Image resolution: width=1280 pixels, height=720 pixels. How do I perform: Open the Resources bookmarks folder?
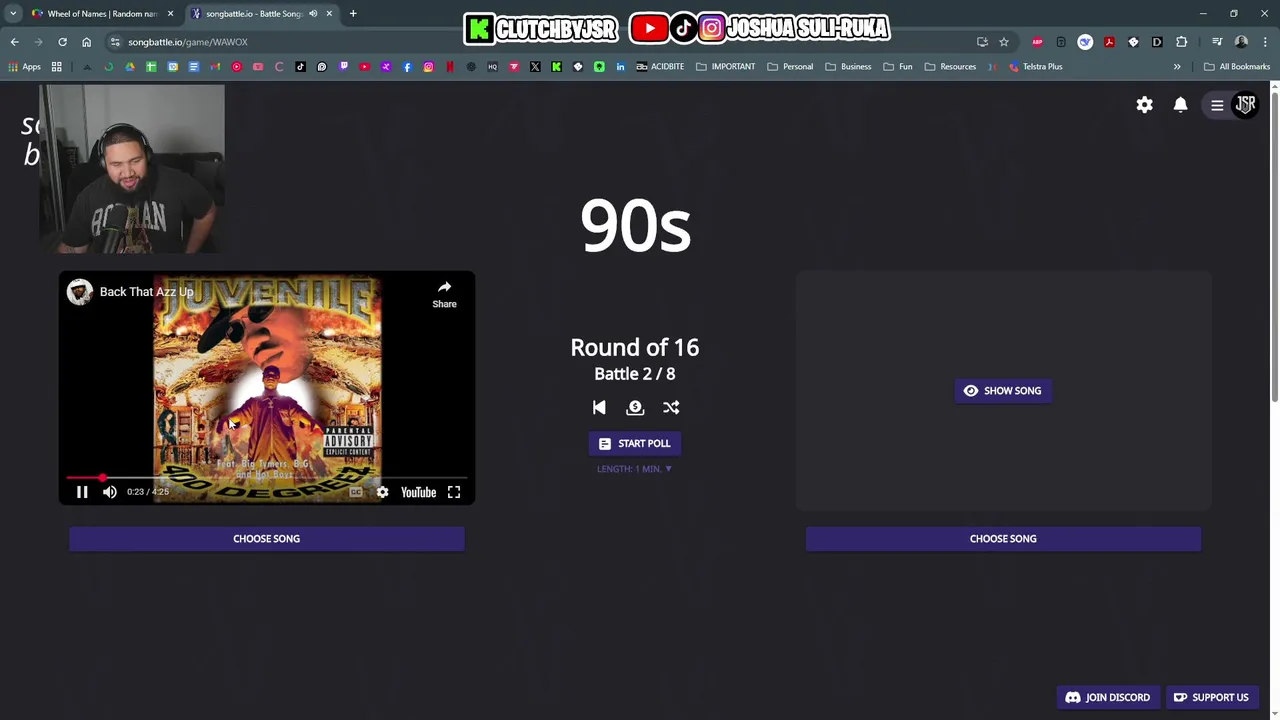(950, 67)
